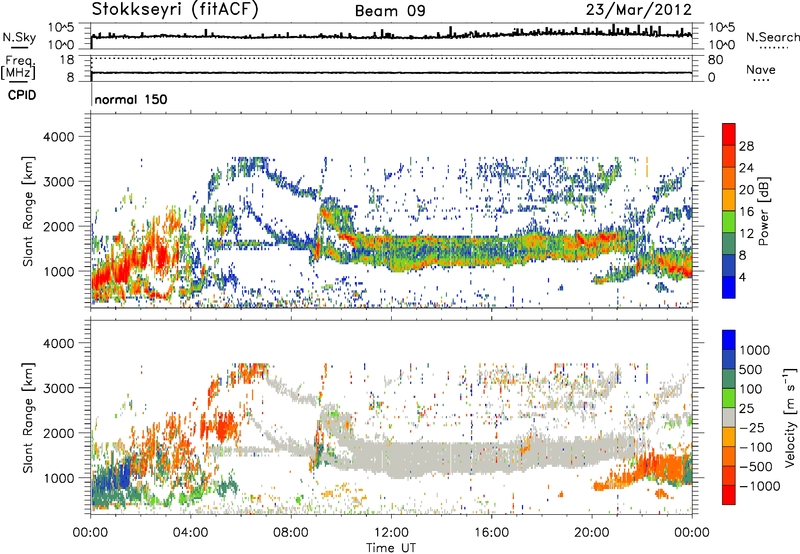Pick the red top segment of Power colorbar

(729, 134)
